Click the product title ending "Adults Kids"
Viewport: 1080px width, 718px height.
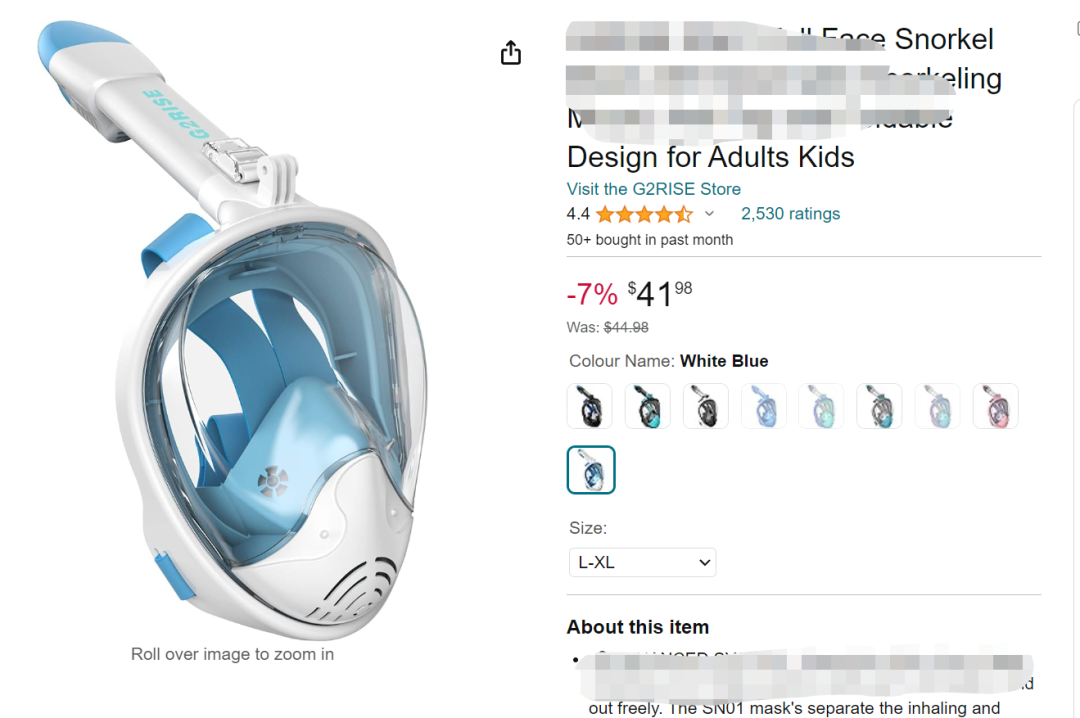(710, 157)
